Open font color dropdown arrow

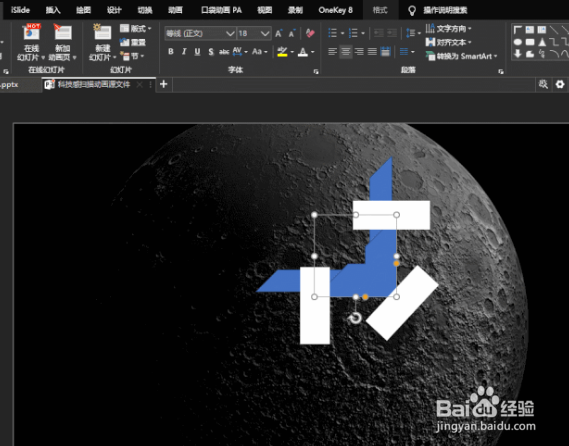pyautogui.click(x=312, y=52)
